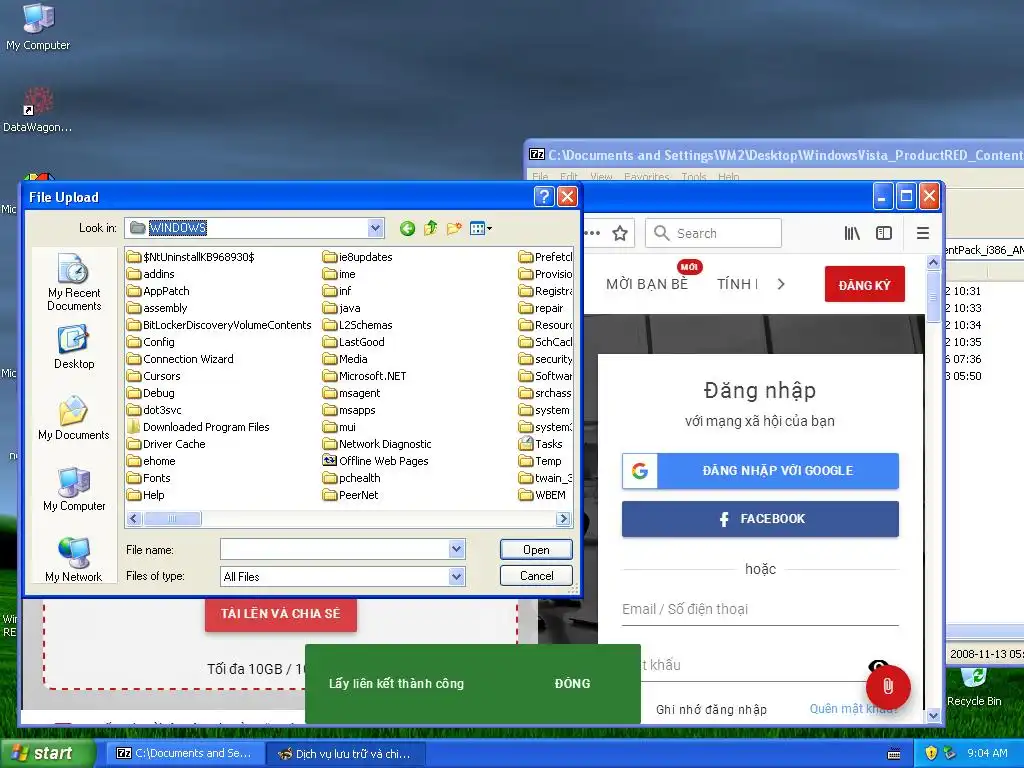The width and height of the screenshot is (1024, 768).
Task: Select the Network Diagnostic folder
Action: [x=377, y=444]
